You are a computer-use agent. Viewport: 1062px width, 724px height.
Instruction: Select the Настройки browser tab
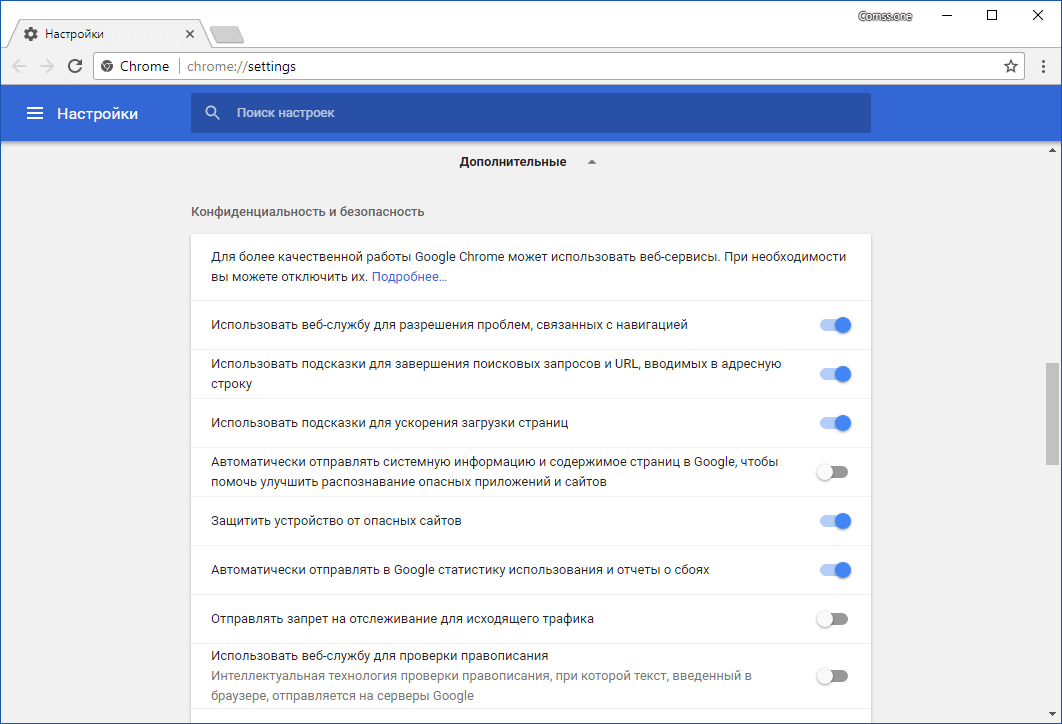100,34
